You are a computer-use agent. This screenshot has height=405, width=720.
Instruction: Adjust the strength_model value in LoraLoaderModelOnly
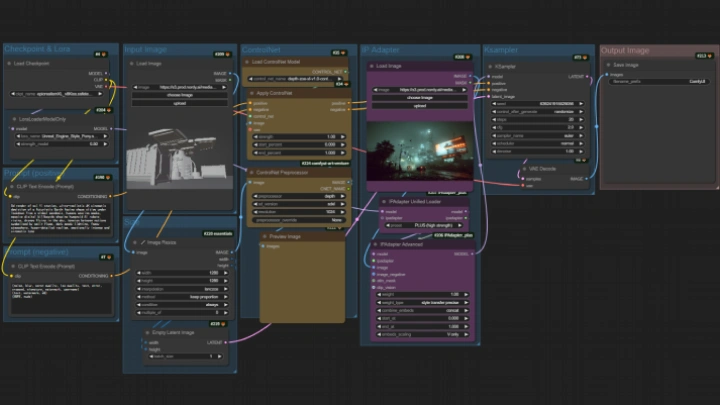point(62,143)
